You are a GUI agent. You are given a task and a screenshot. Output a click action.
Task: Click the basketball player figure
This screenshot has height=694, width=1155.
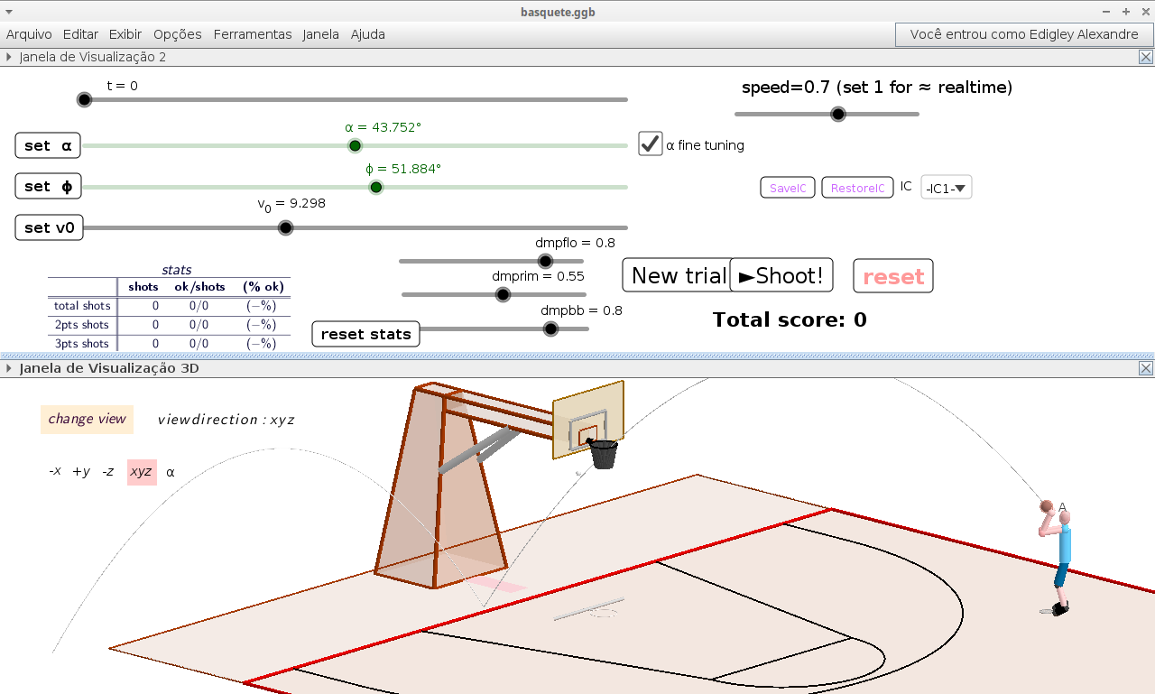tap(1059, 560)
